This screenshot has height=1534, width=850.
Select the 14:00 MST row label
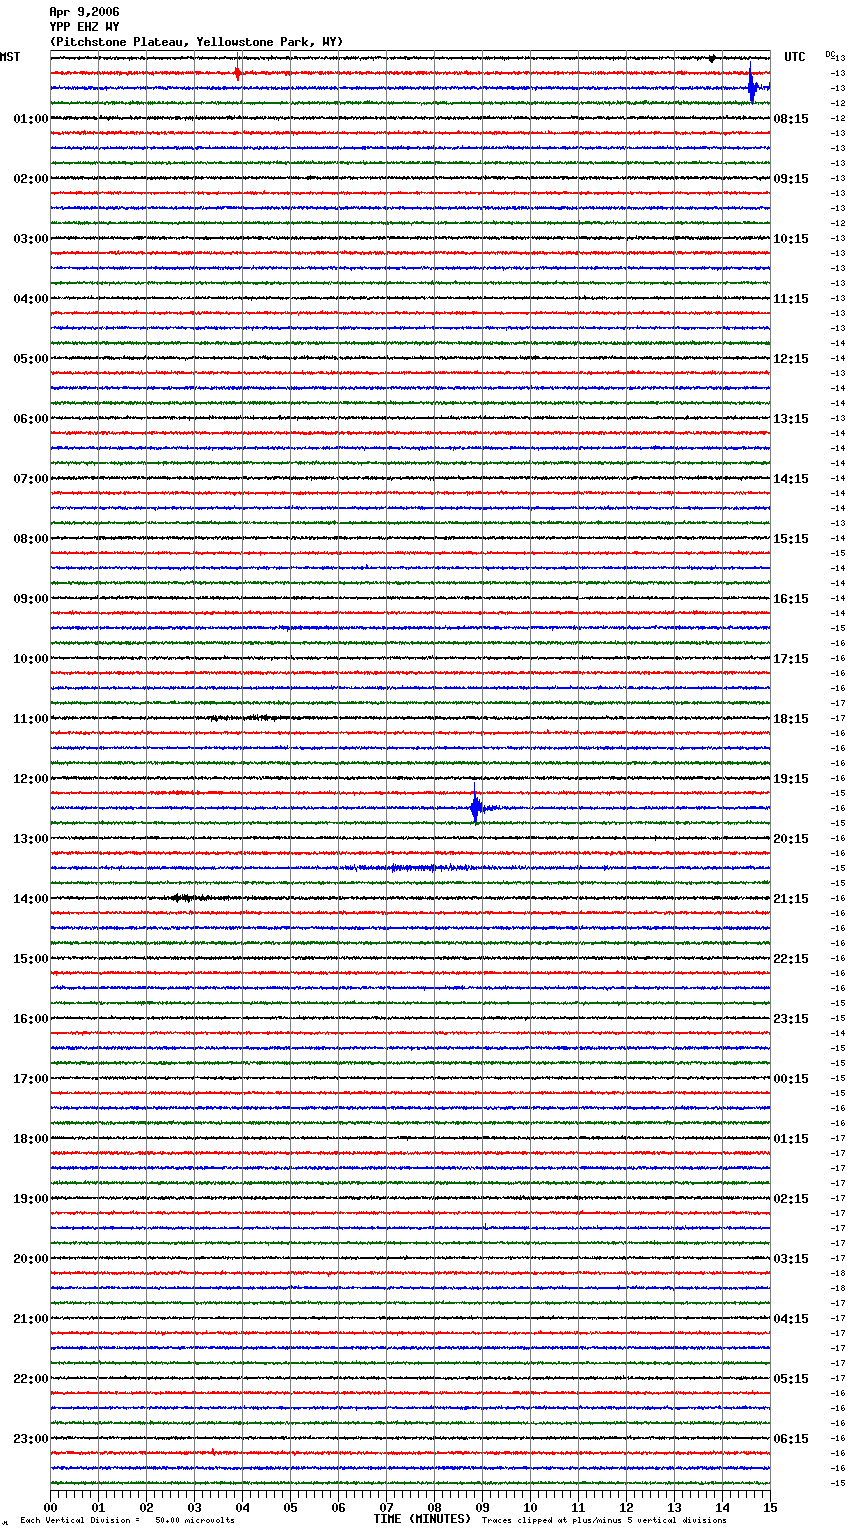click(x=31, y=899)
